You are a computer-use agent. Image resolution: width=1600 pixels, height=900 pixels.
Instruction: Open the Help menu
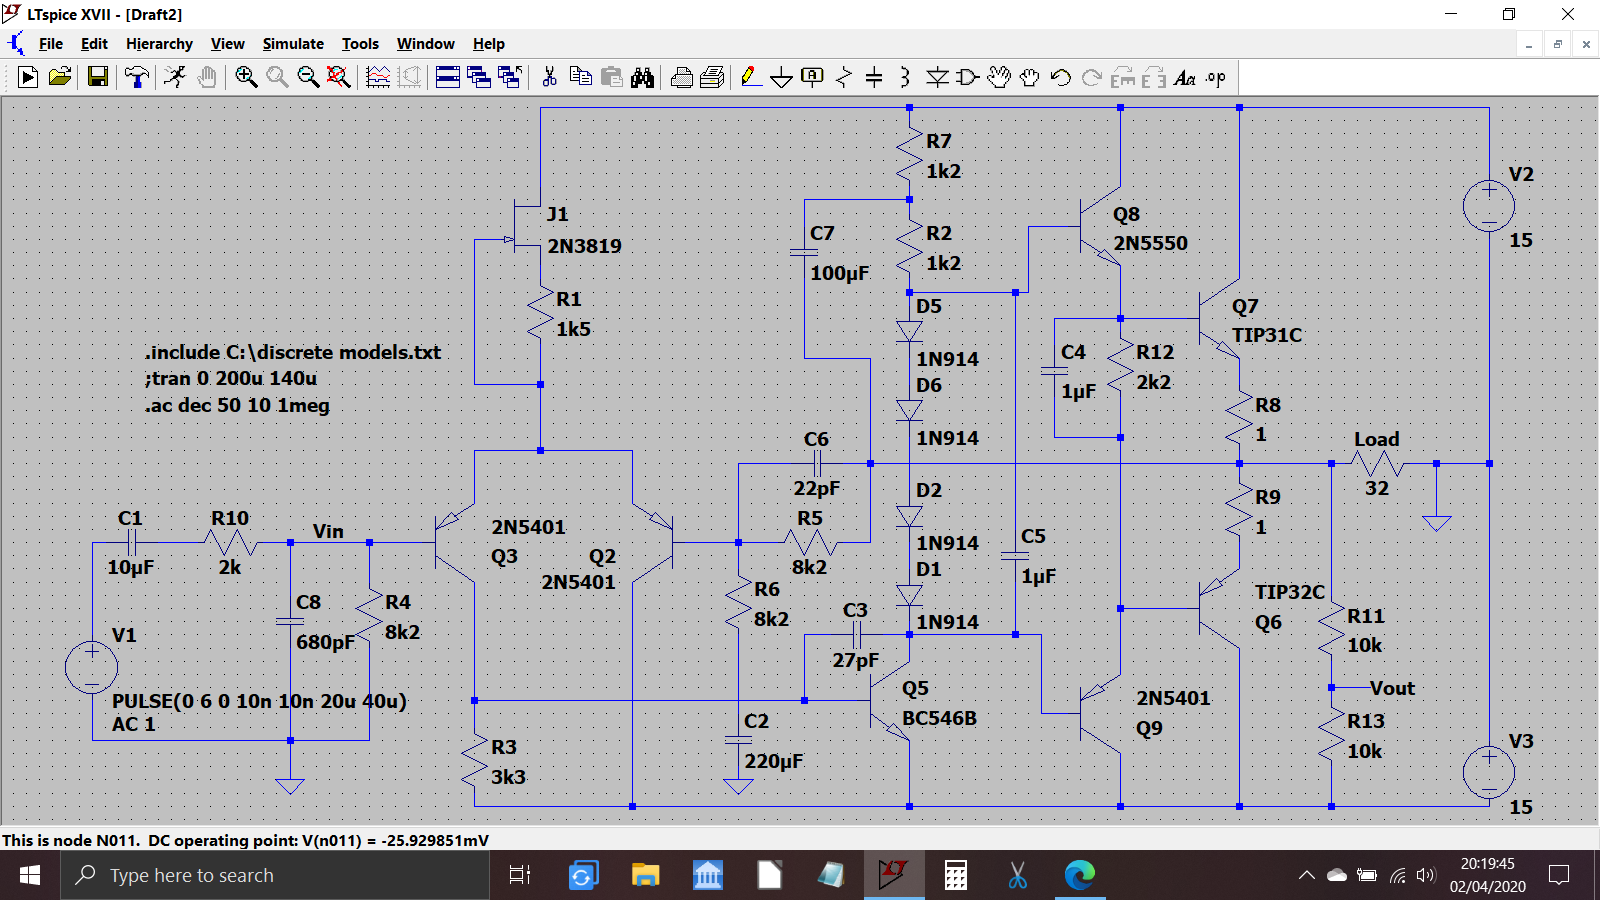(x=489, y=44)
